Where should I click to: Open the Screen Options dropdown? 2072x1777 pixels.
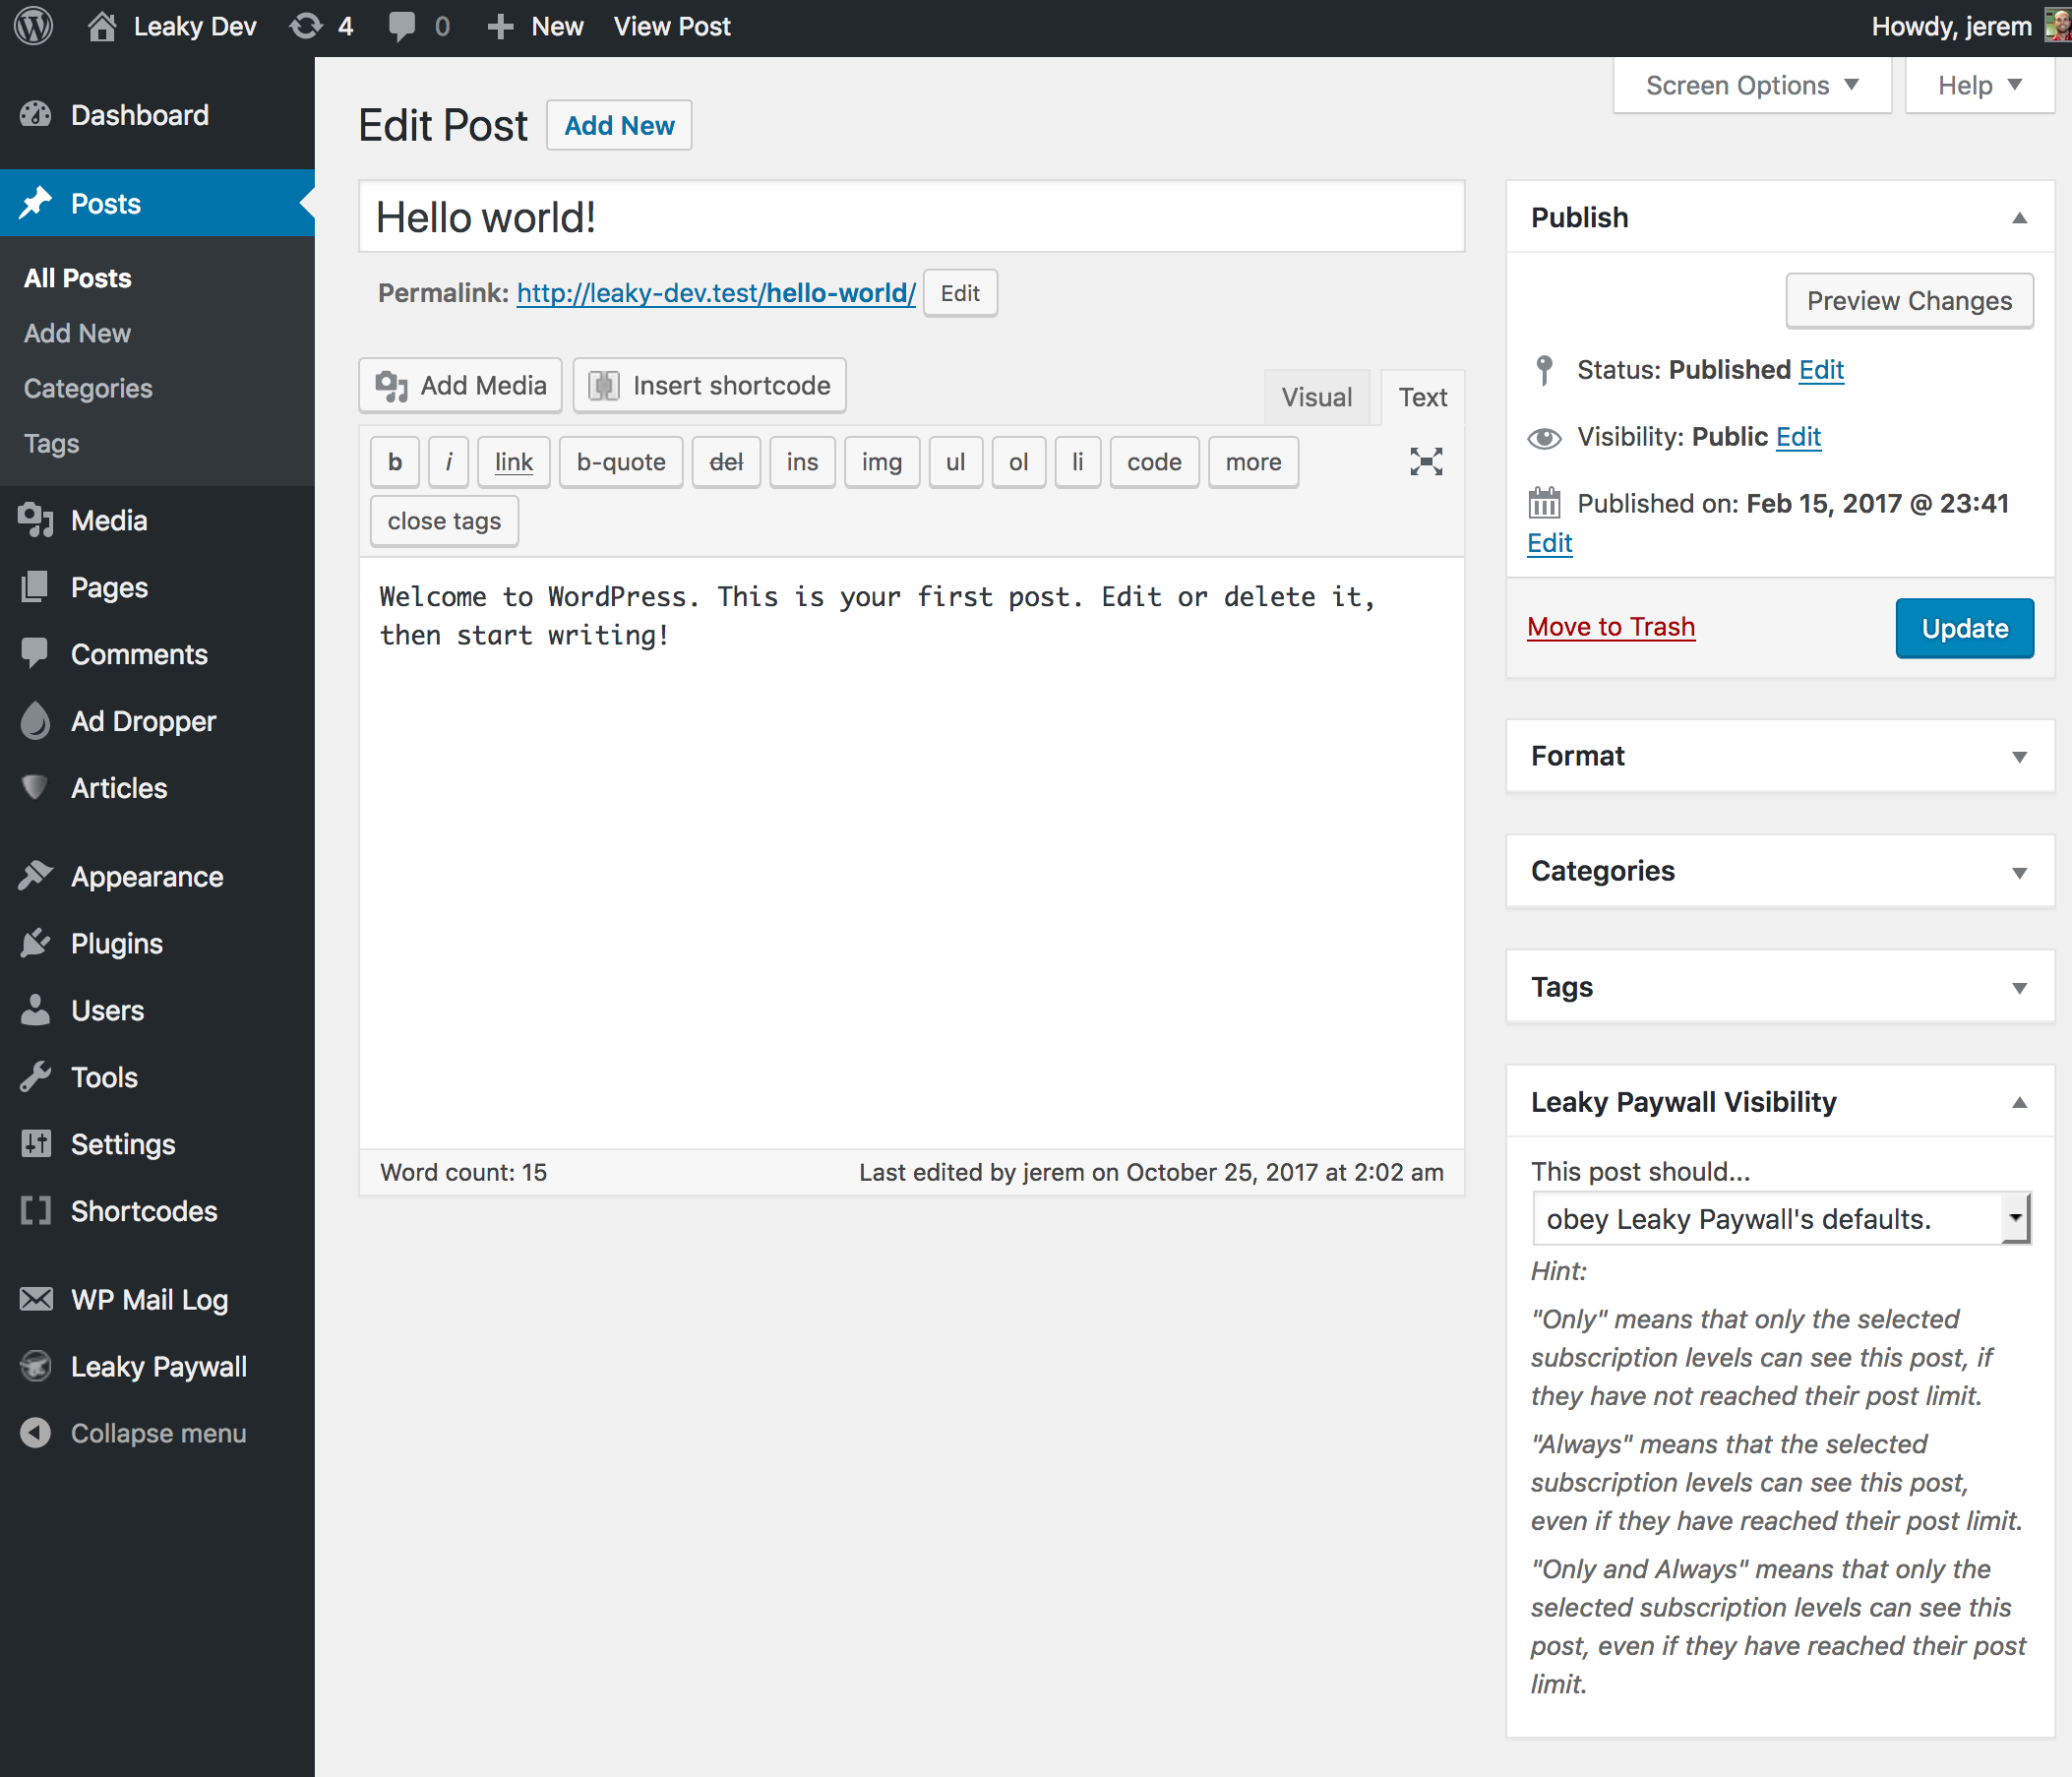[1751, 86]
